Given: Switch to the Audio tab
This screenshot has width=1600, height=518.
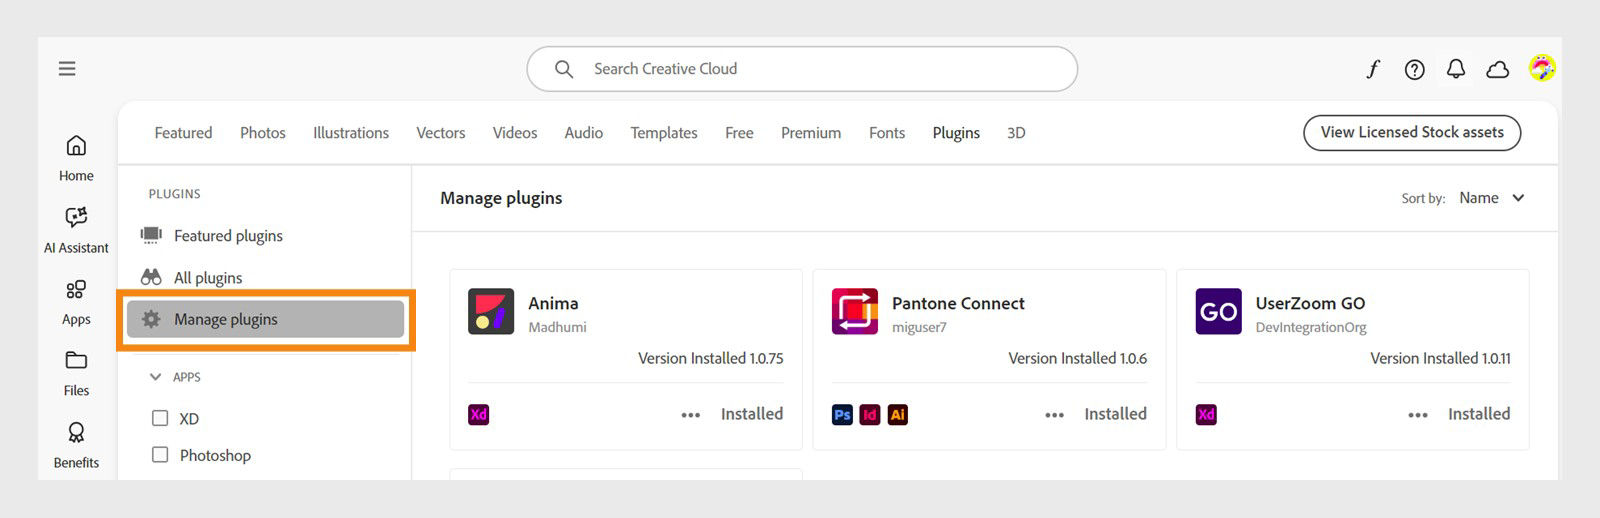Looking at the screenshot, I should click(x=584, y=133).
